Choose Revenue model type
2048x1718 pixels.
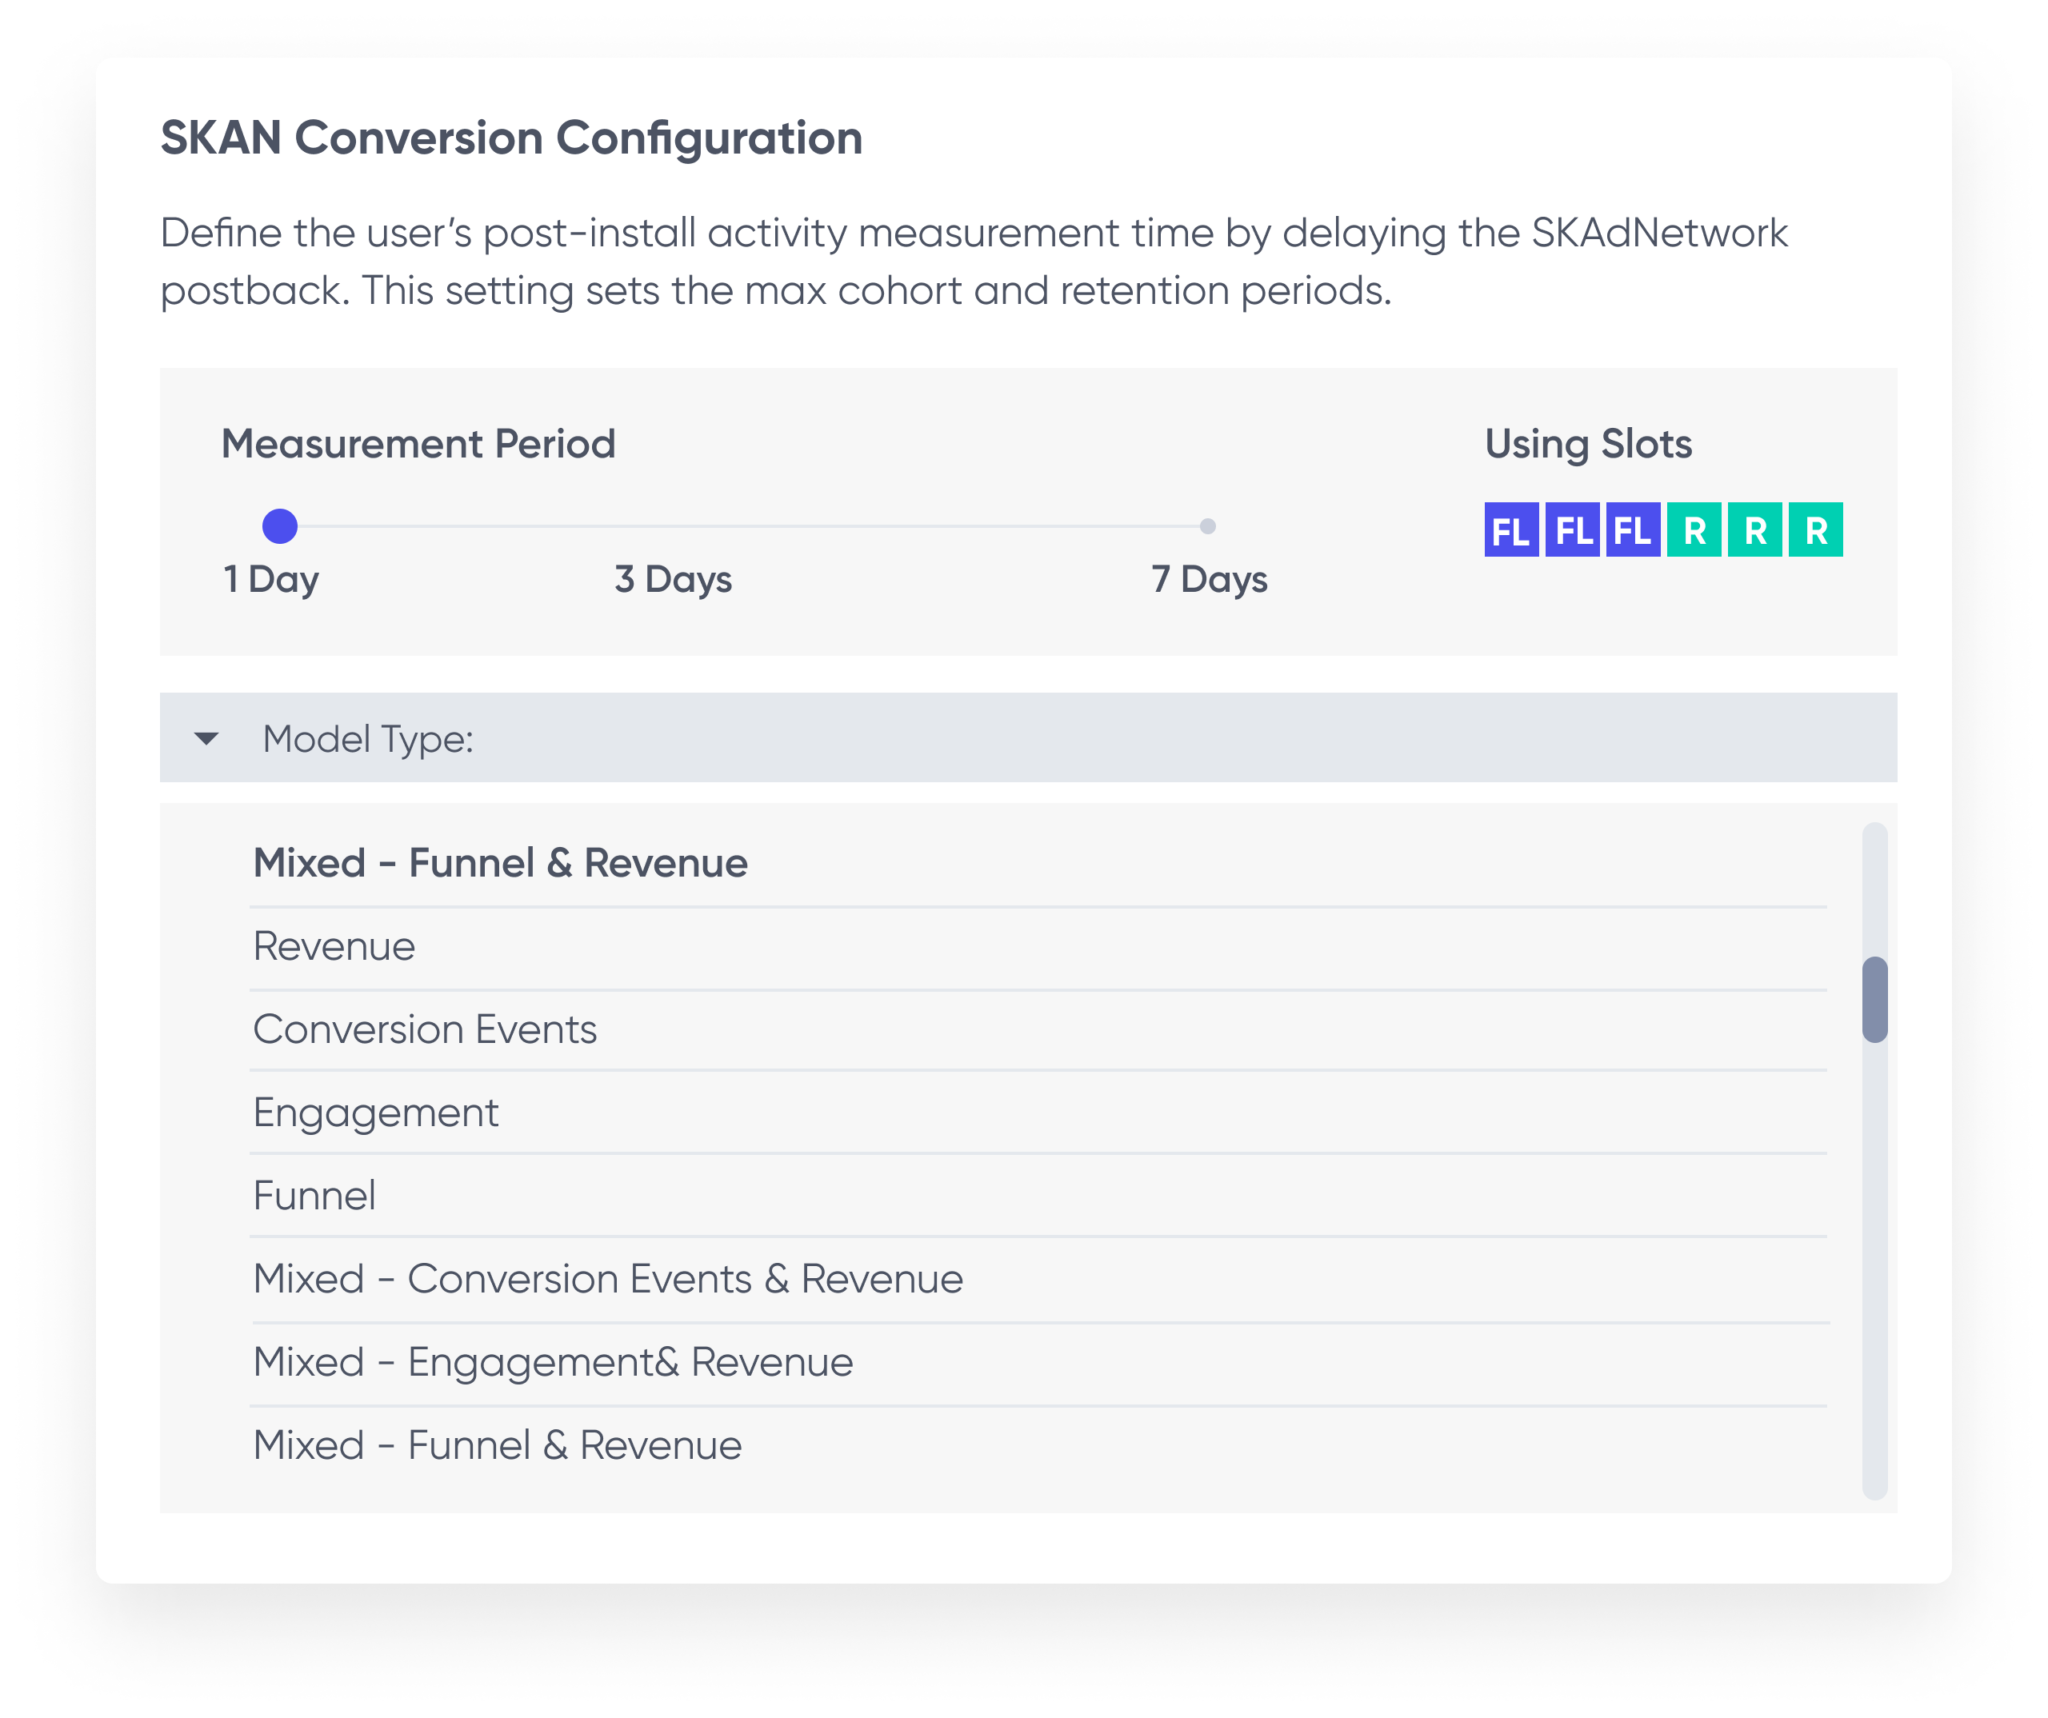[334, 946]
